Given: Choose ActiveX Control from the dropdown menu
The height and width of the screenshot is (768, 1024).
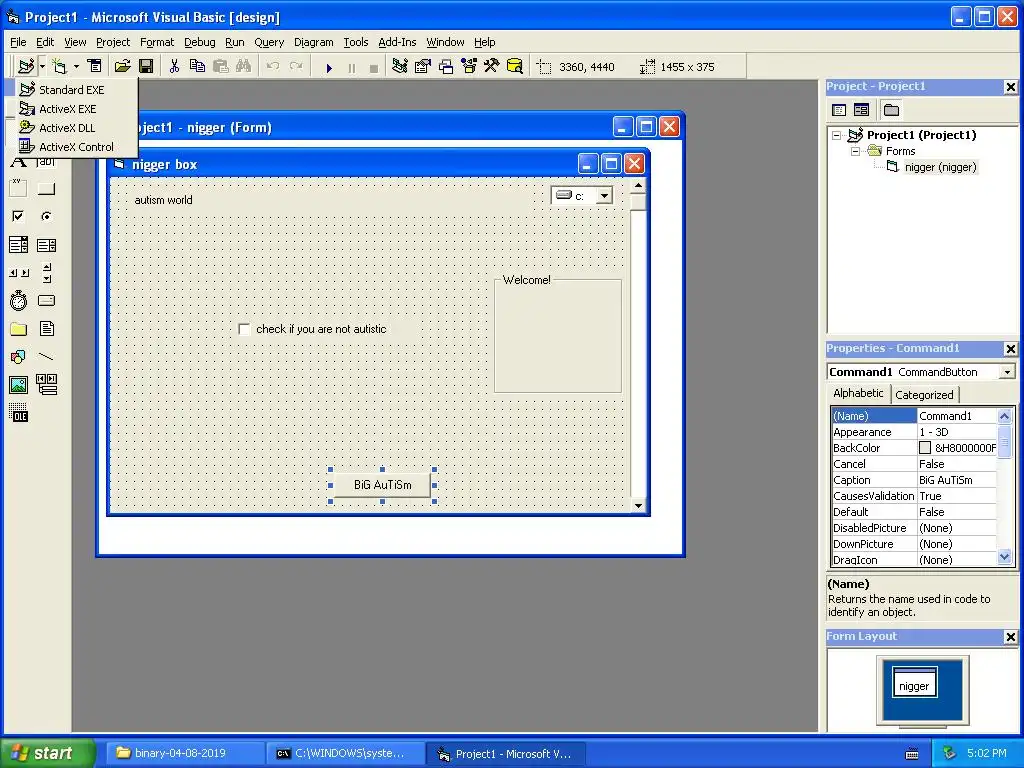Looking at the screenshot, I should click(76, 147).
